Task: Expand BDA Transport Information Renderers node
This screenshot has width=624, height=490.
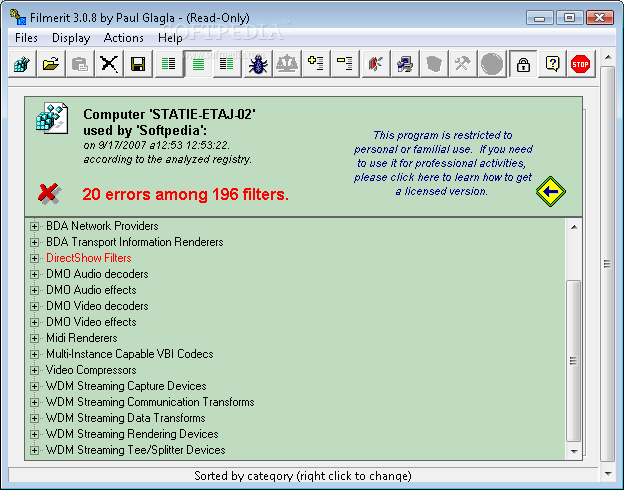Action: [34, 242]
